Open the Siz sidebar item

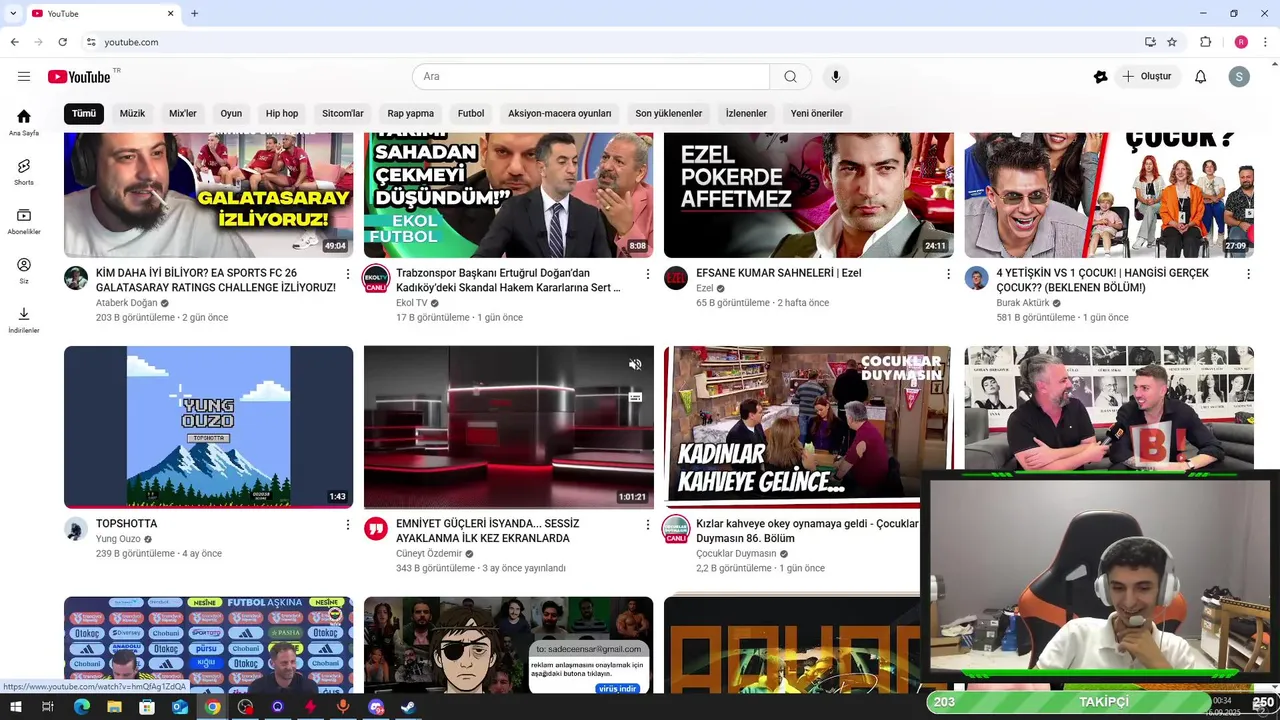point(24,270)
